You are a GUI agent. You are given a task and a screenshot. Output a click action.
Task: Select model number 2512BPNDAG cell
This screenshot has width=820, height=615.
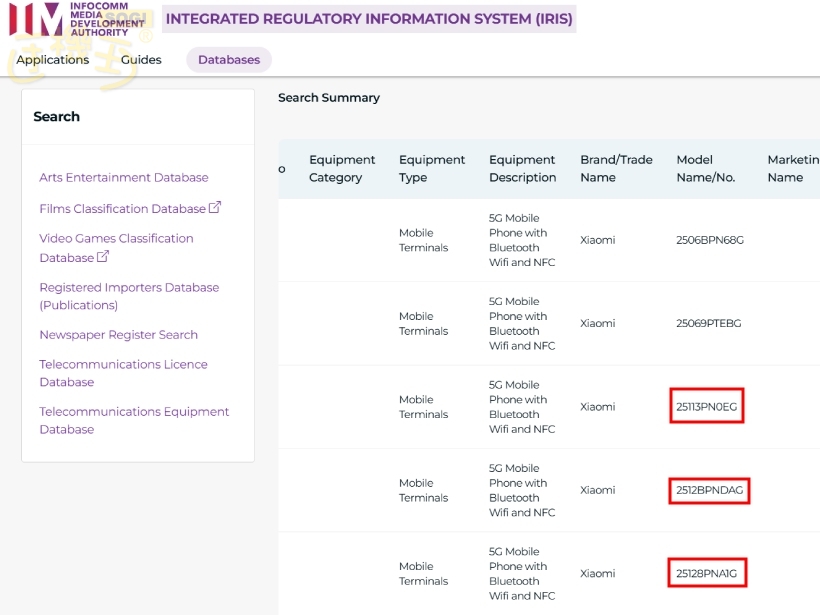pyautogui.click(x=709, y=490)
